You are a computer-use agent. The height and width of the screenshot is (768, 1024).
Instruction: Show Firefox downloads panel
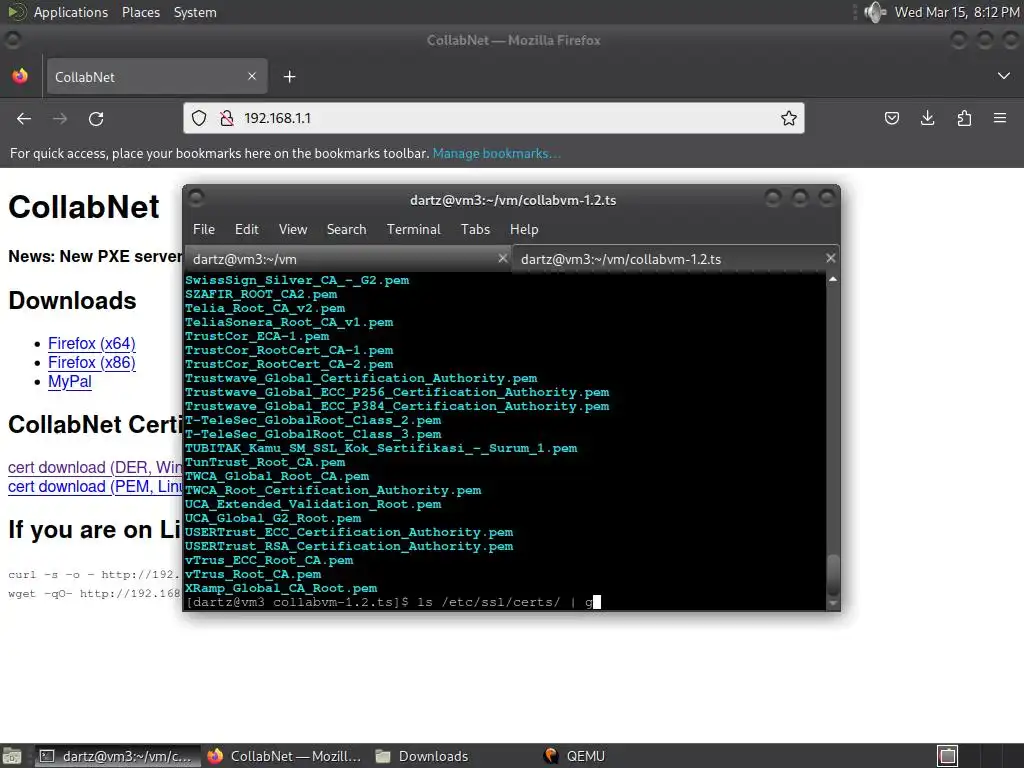click(x=927, y=118)
